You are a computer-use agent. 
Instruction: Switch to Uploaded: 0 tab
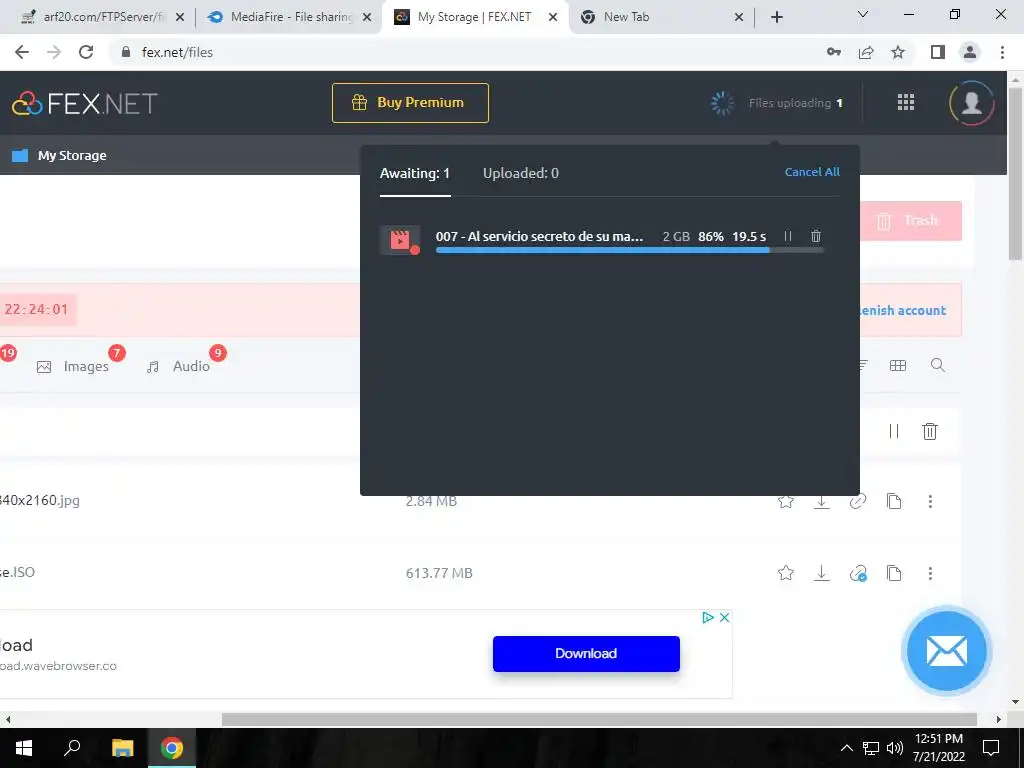(x=520, y=173)
